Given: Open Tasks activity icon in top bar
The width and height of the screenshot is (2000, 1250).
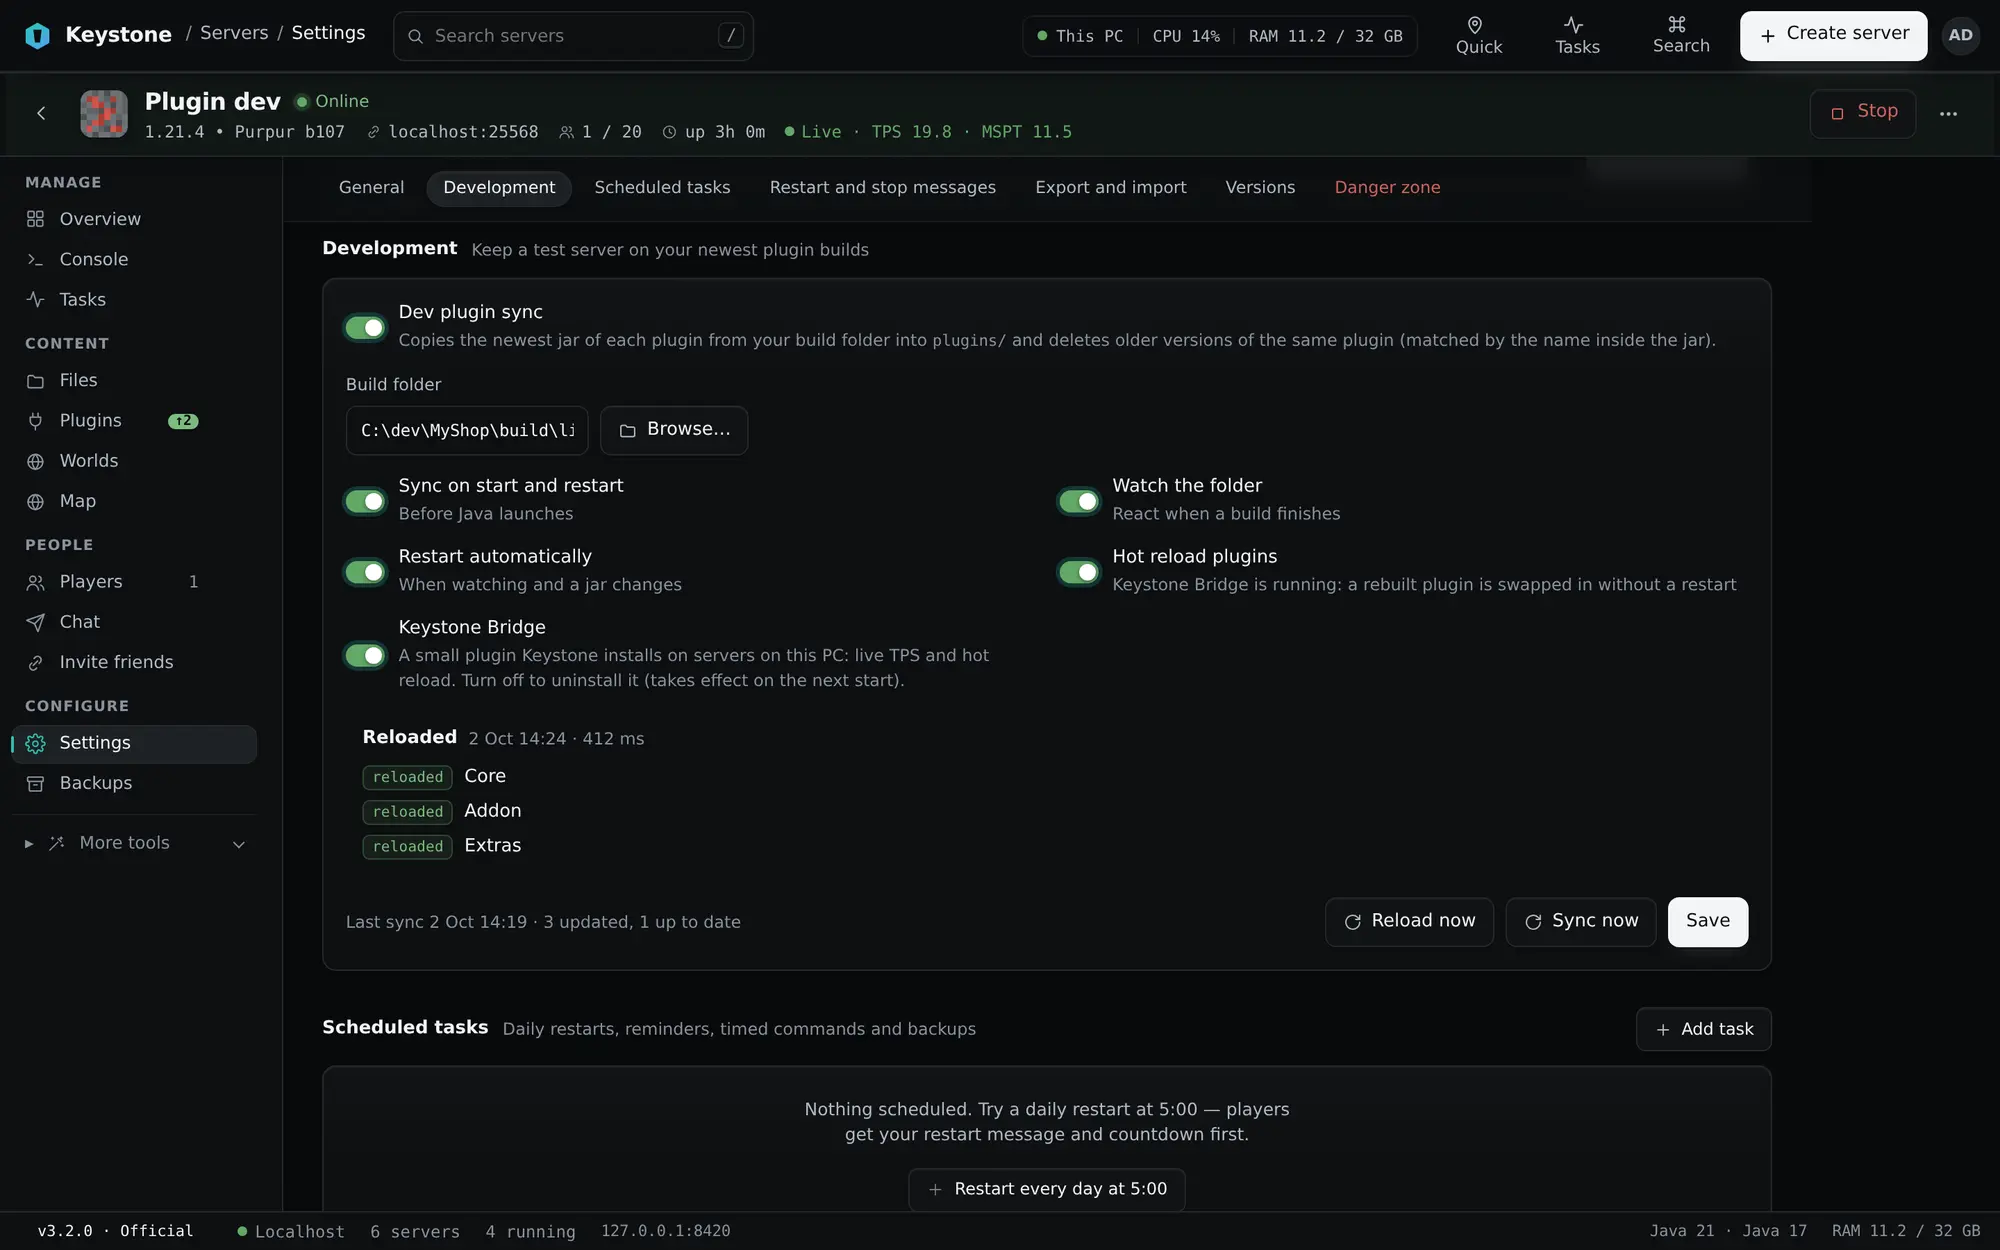Looking at the screenshot, I should coord(1577,36).
